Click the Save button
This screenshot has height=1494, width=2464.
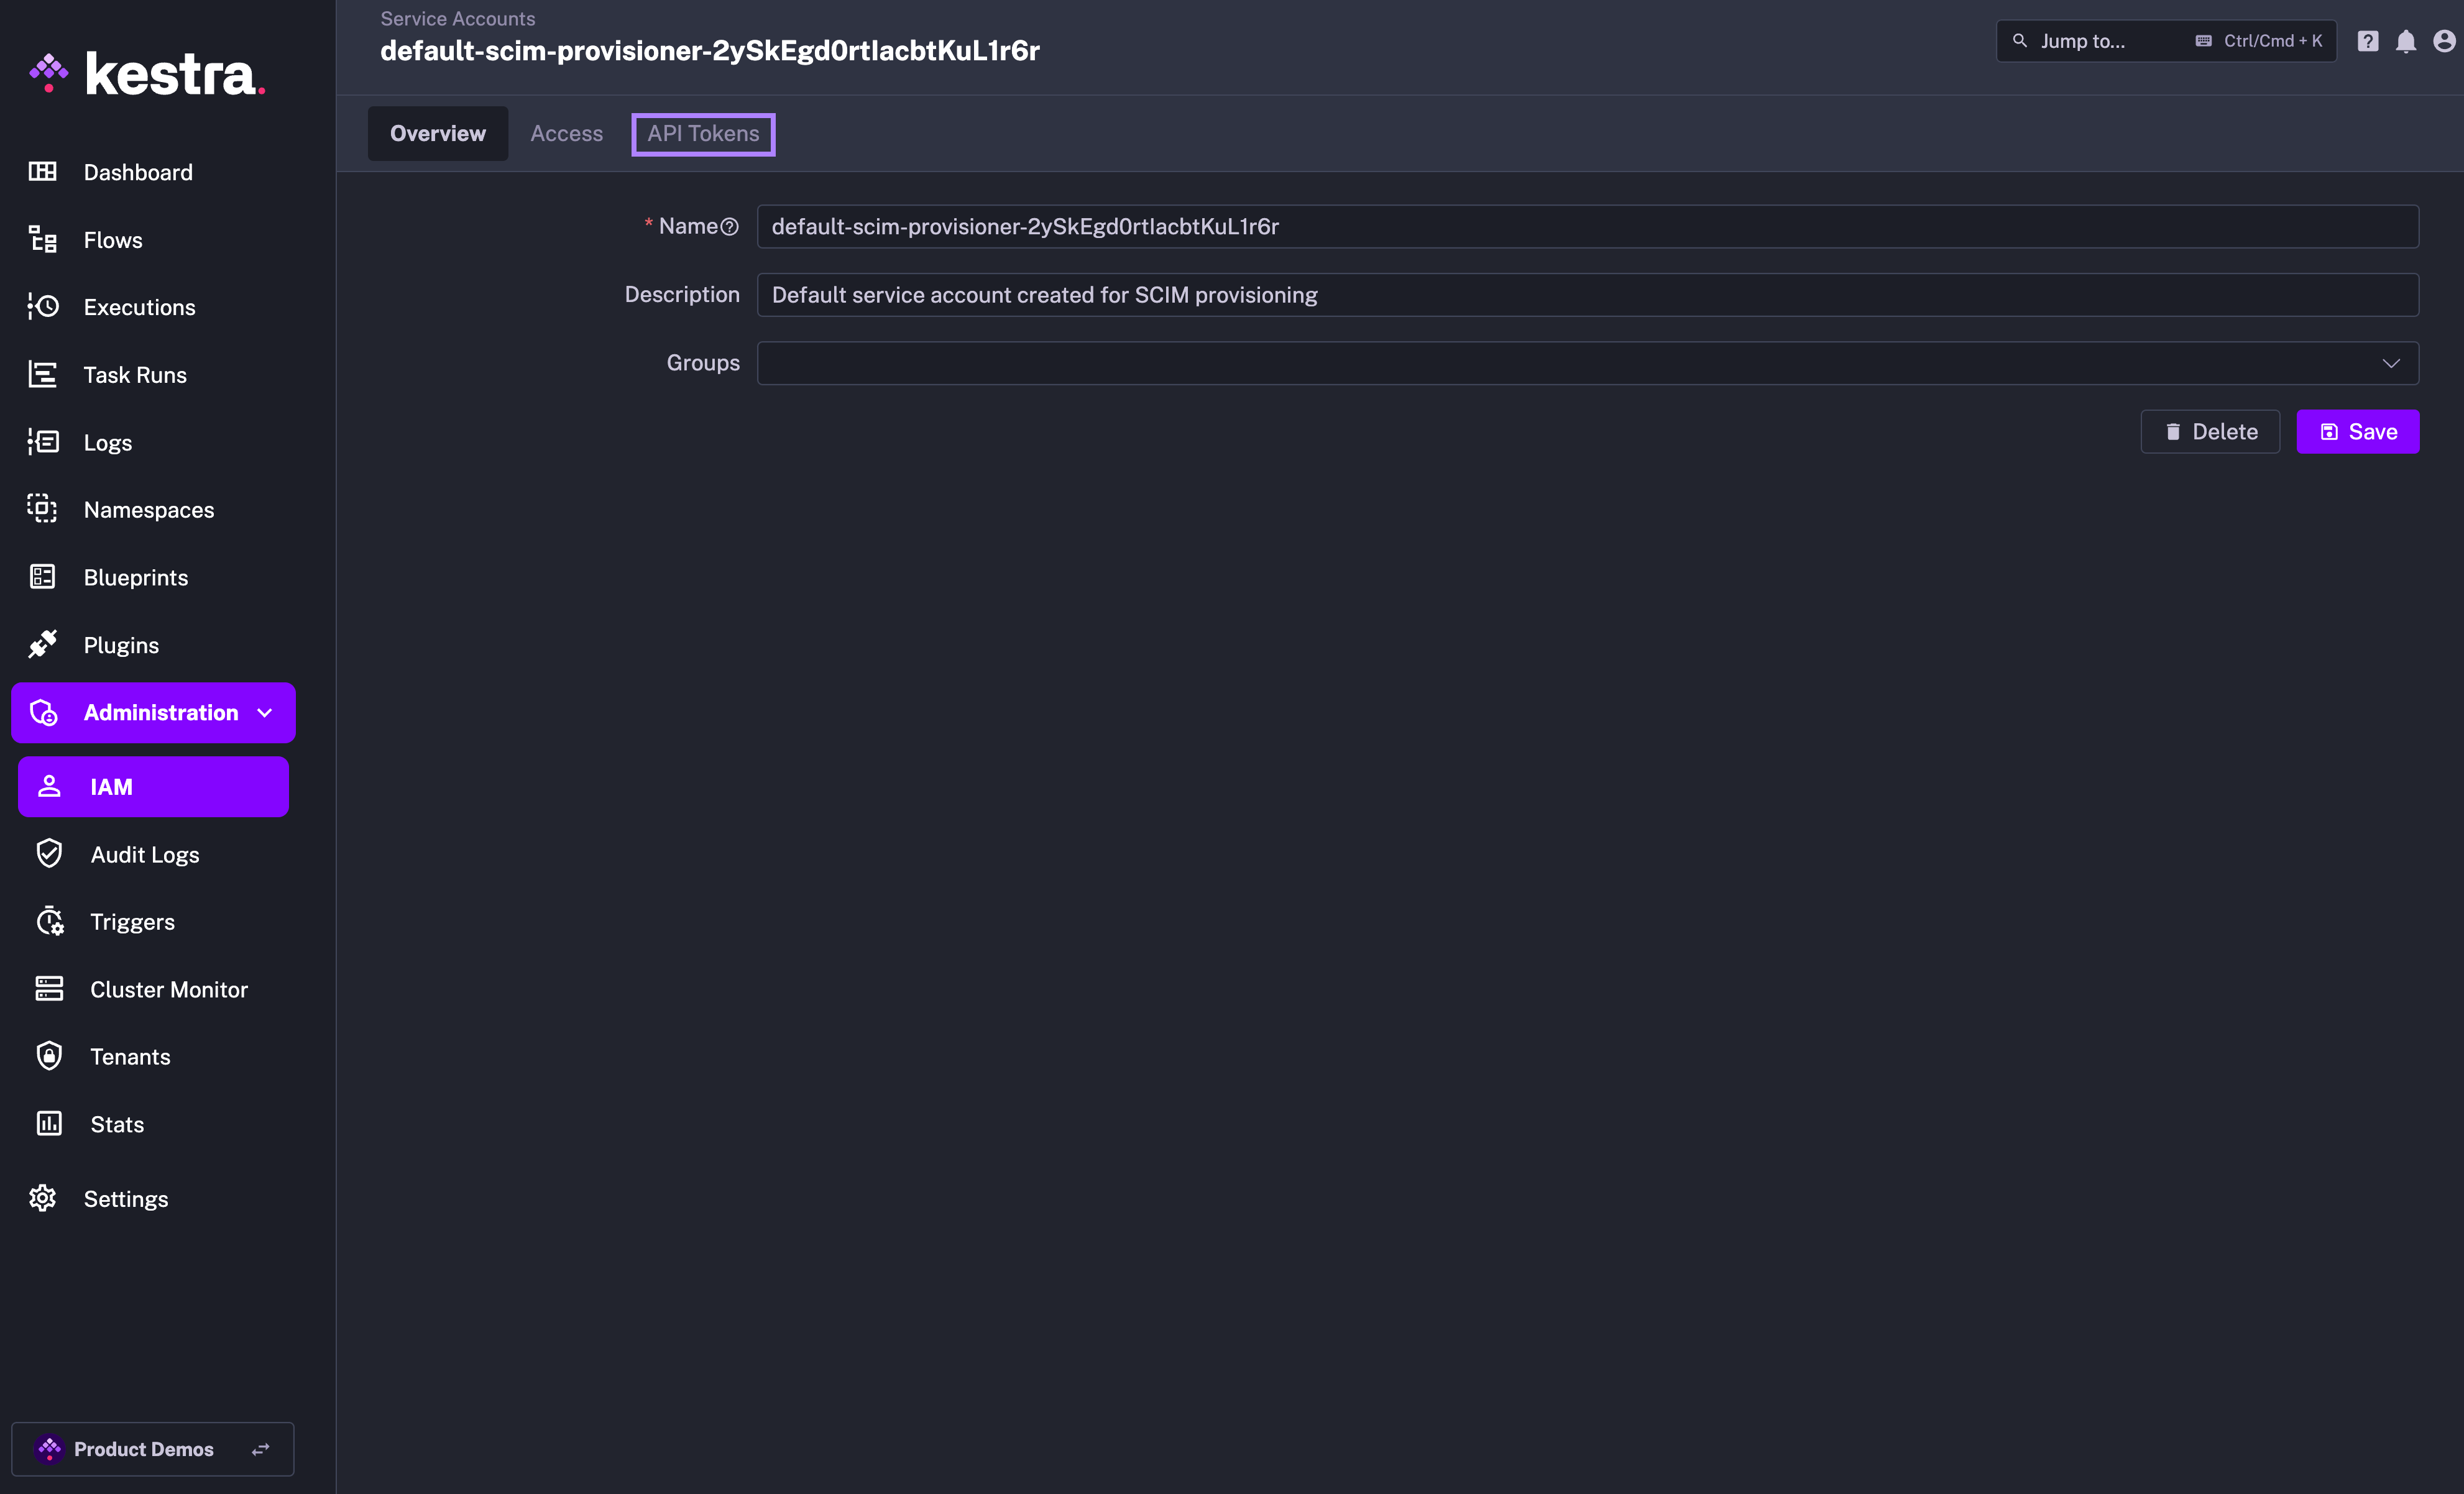[x=2357, y=432]
